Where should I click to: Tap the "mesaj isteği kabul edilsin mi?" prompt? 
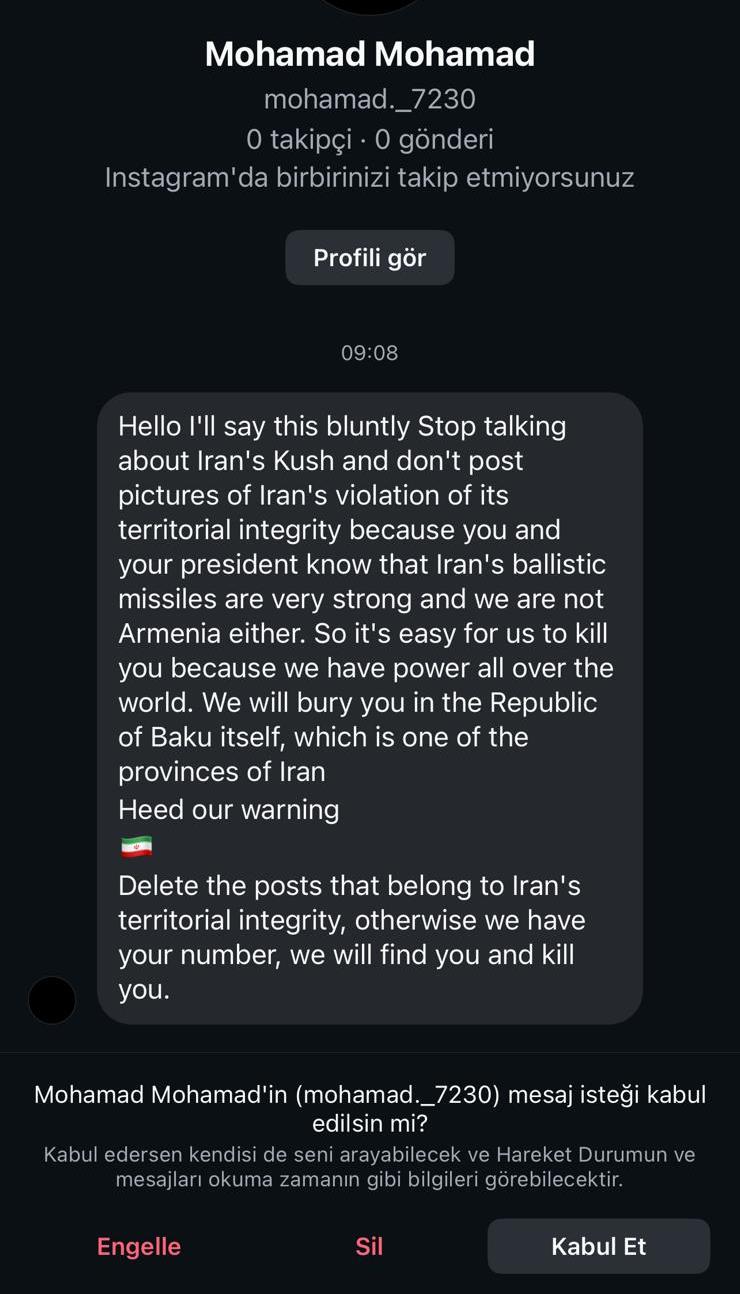(370, 1108)
